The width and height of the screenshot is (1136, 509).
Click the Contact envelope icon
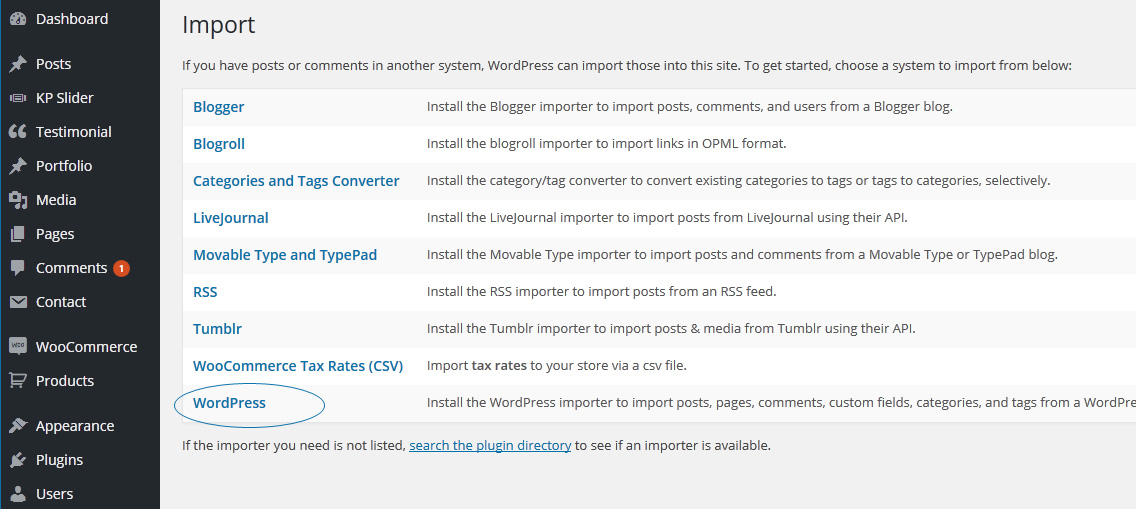coord(17,302)
